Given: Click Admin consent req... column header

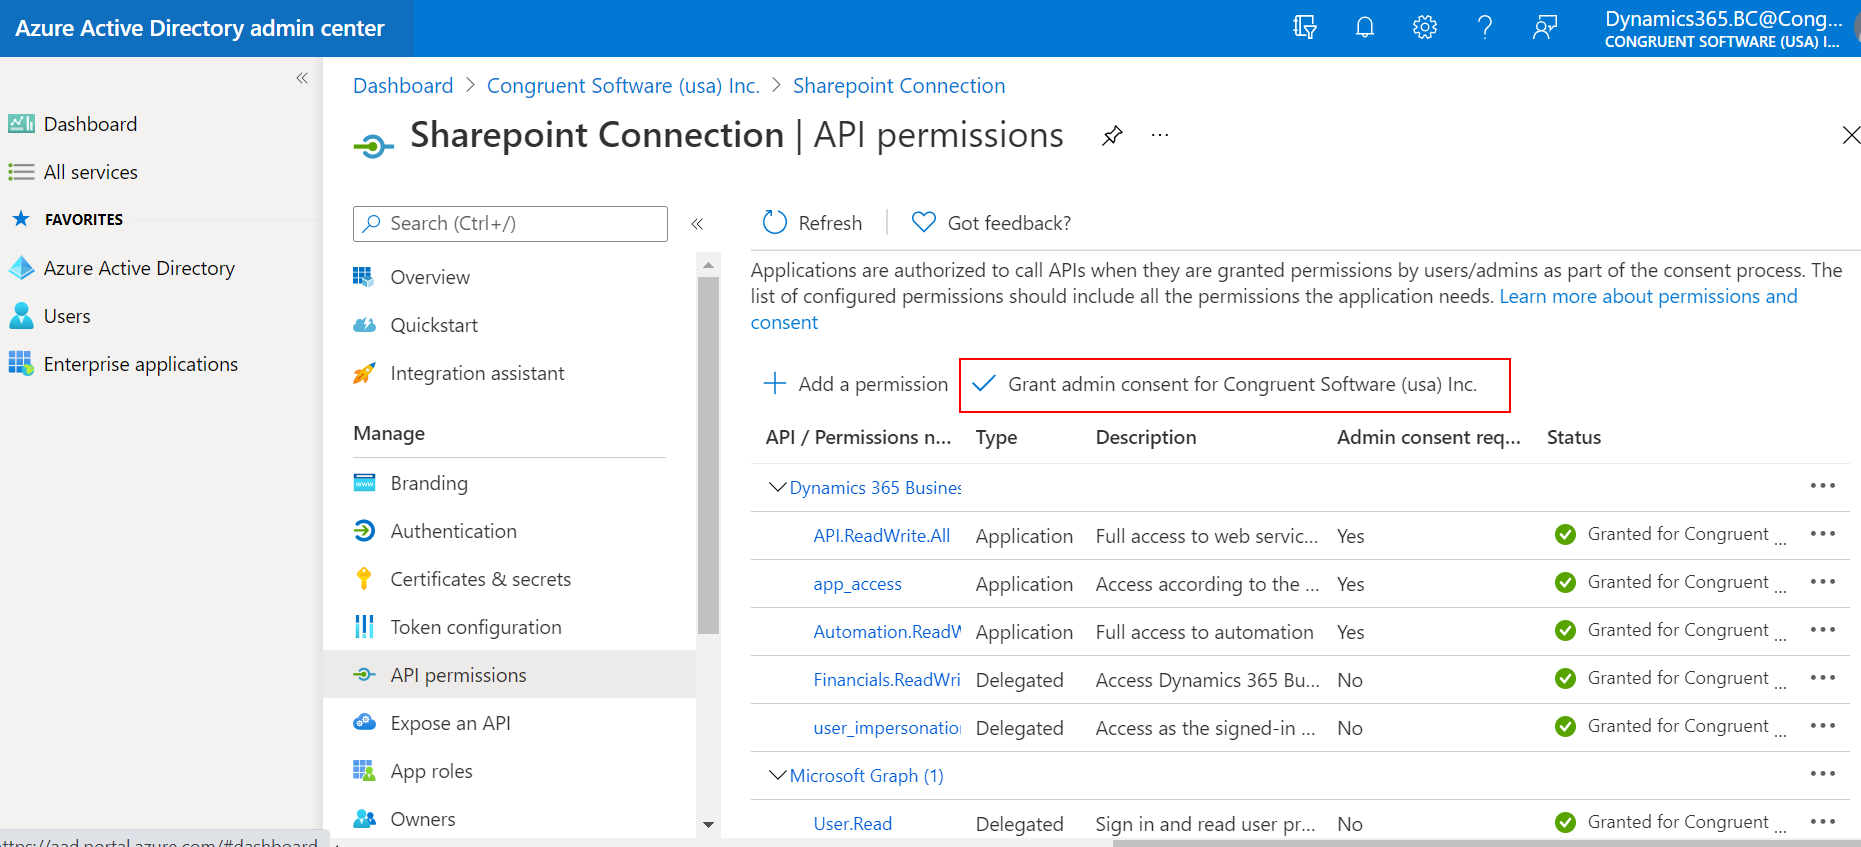Looking at the screenshot, I should (1429, 437).
